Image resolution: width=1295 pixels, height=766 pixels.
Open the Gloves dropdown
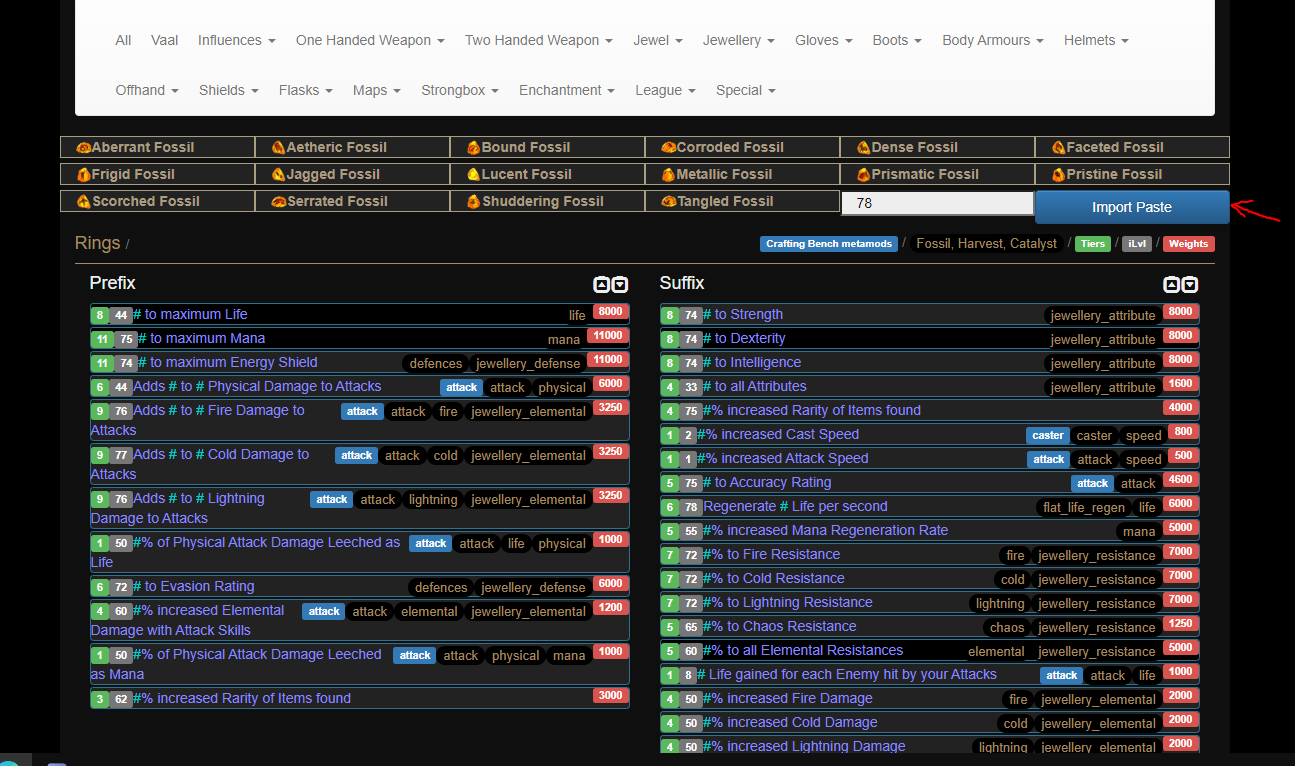[824, 40]
